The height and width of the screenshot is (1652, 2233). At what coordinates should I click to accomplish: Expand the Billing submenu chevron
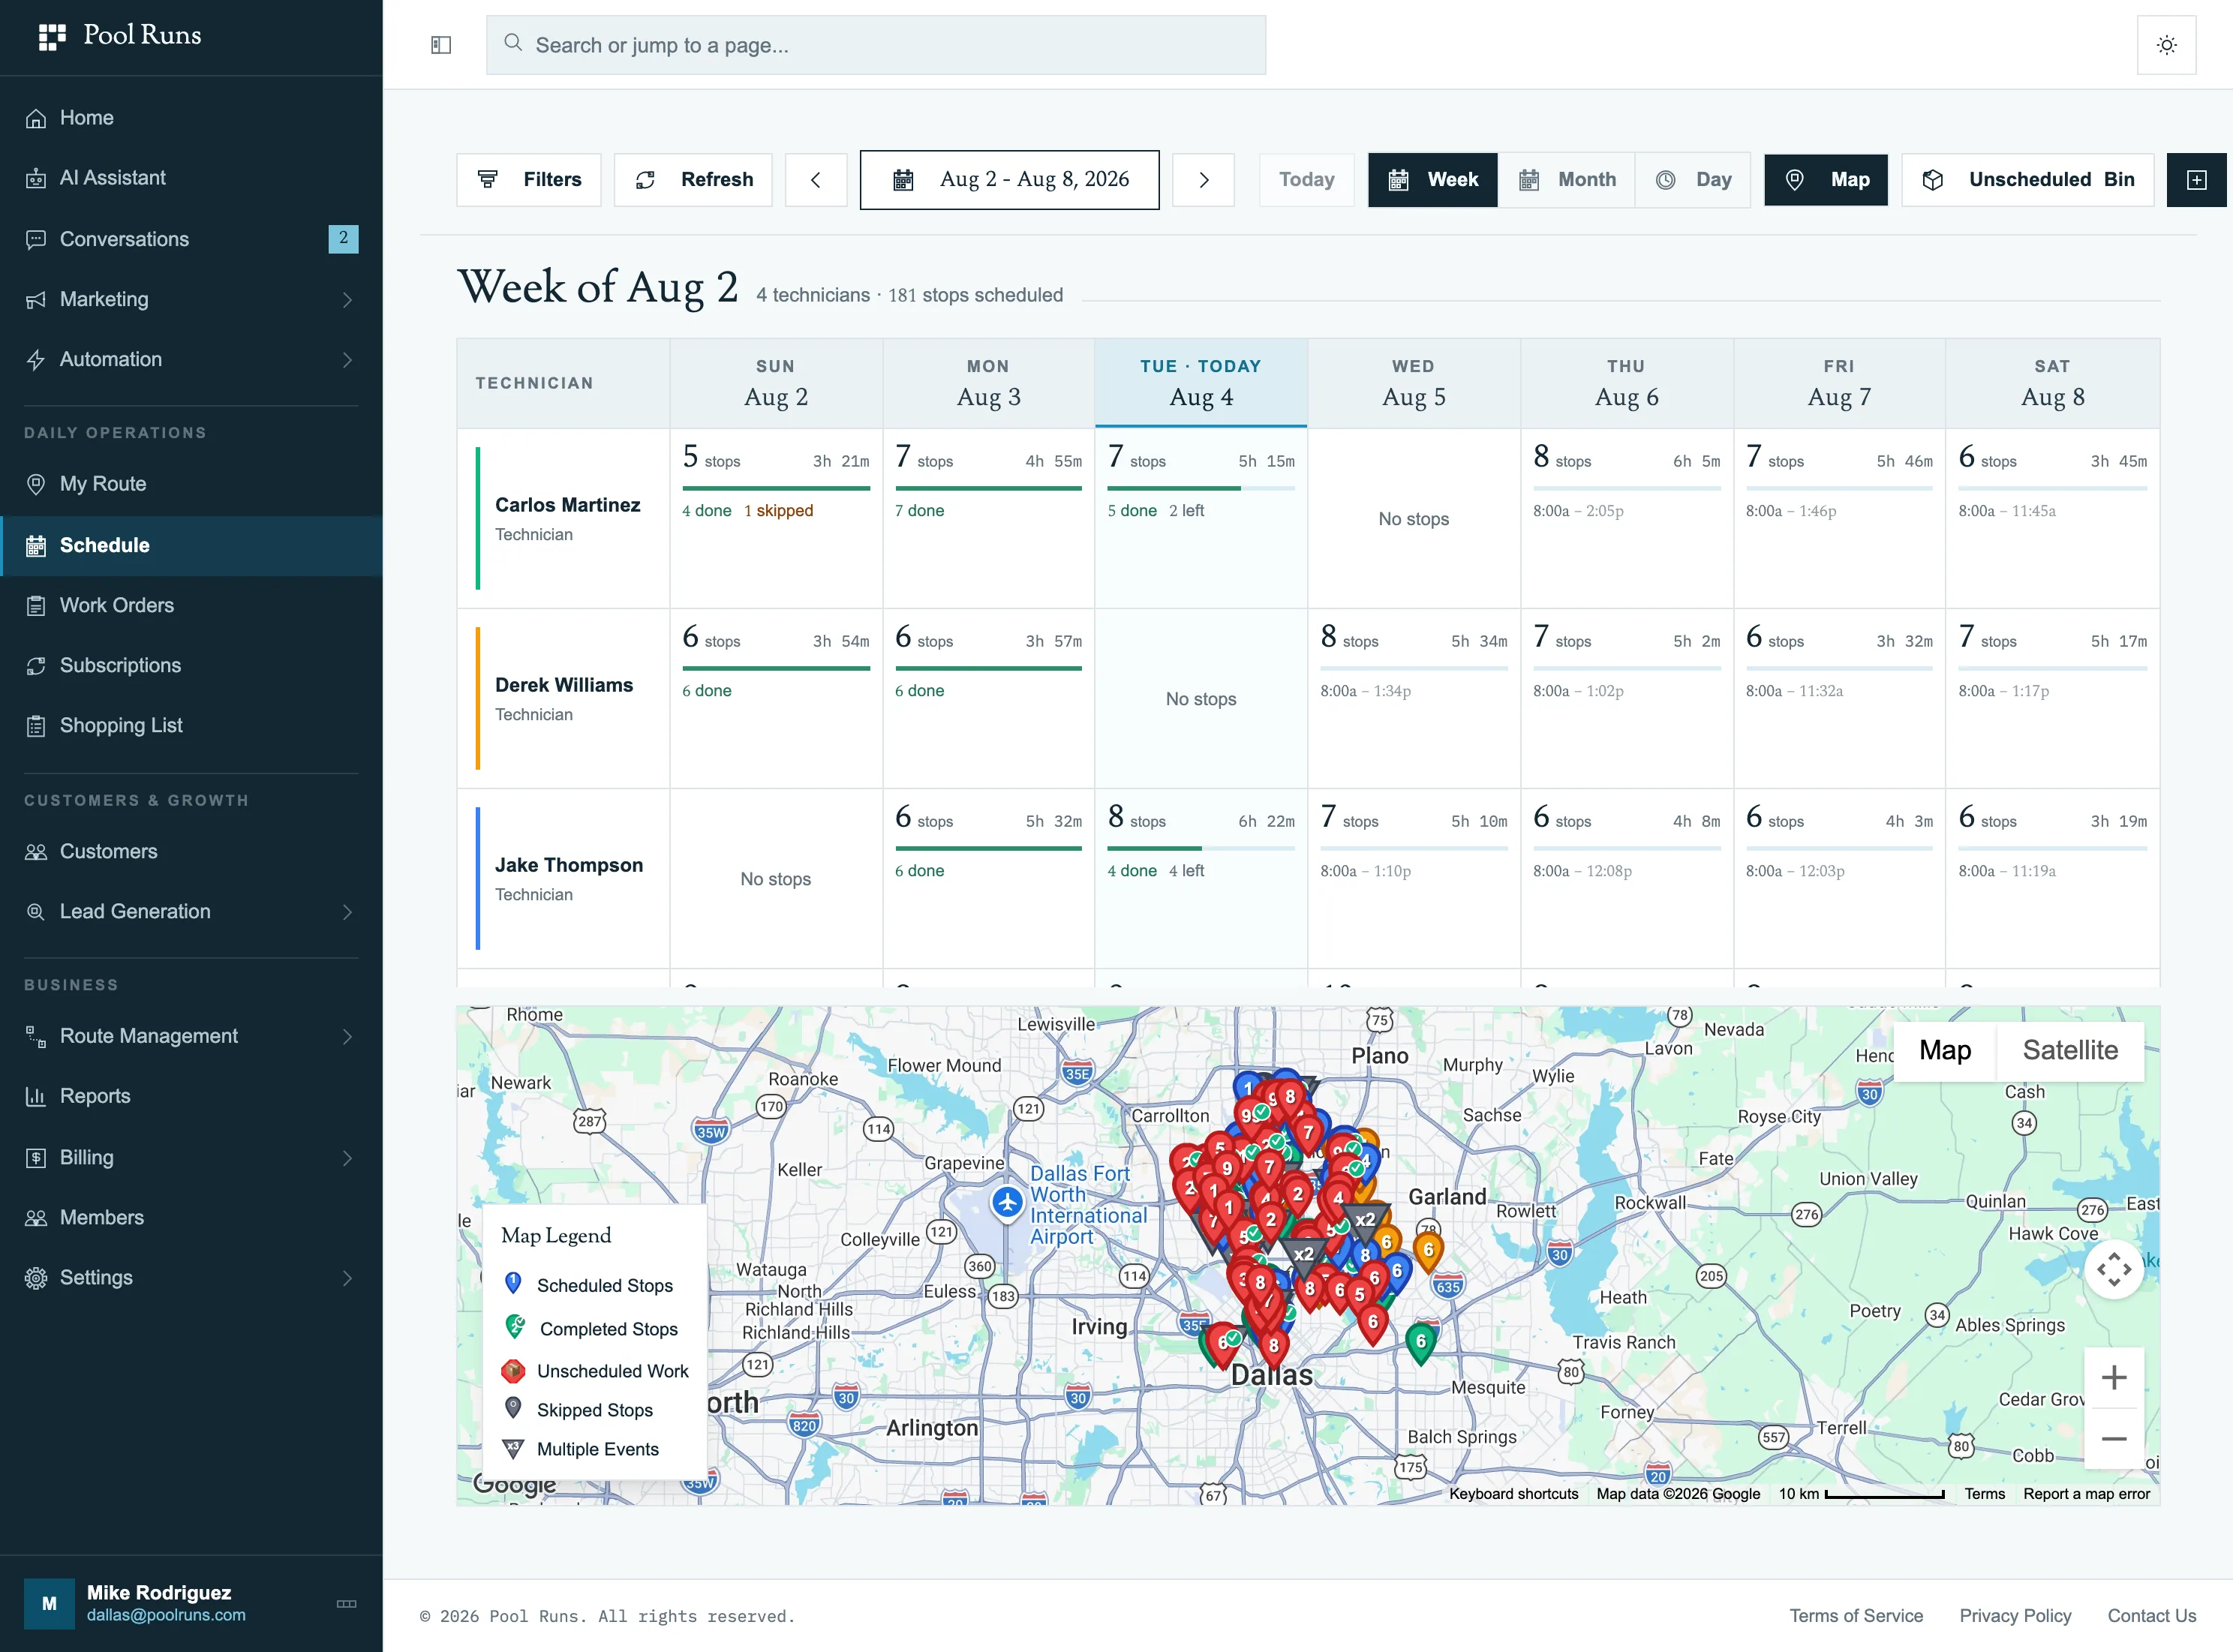[x=347, y=1158]
